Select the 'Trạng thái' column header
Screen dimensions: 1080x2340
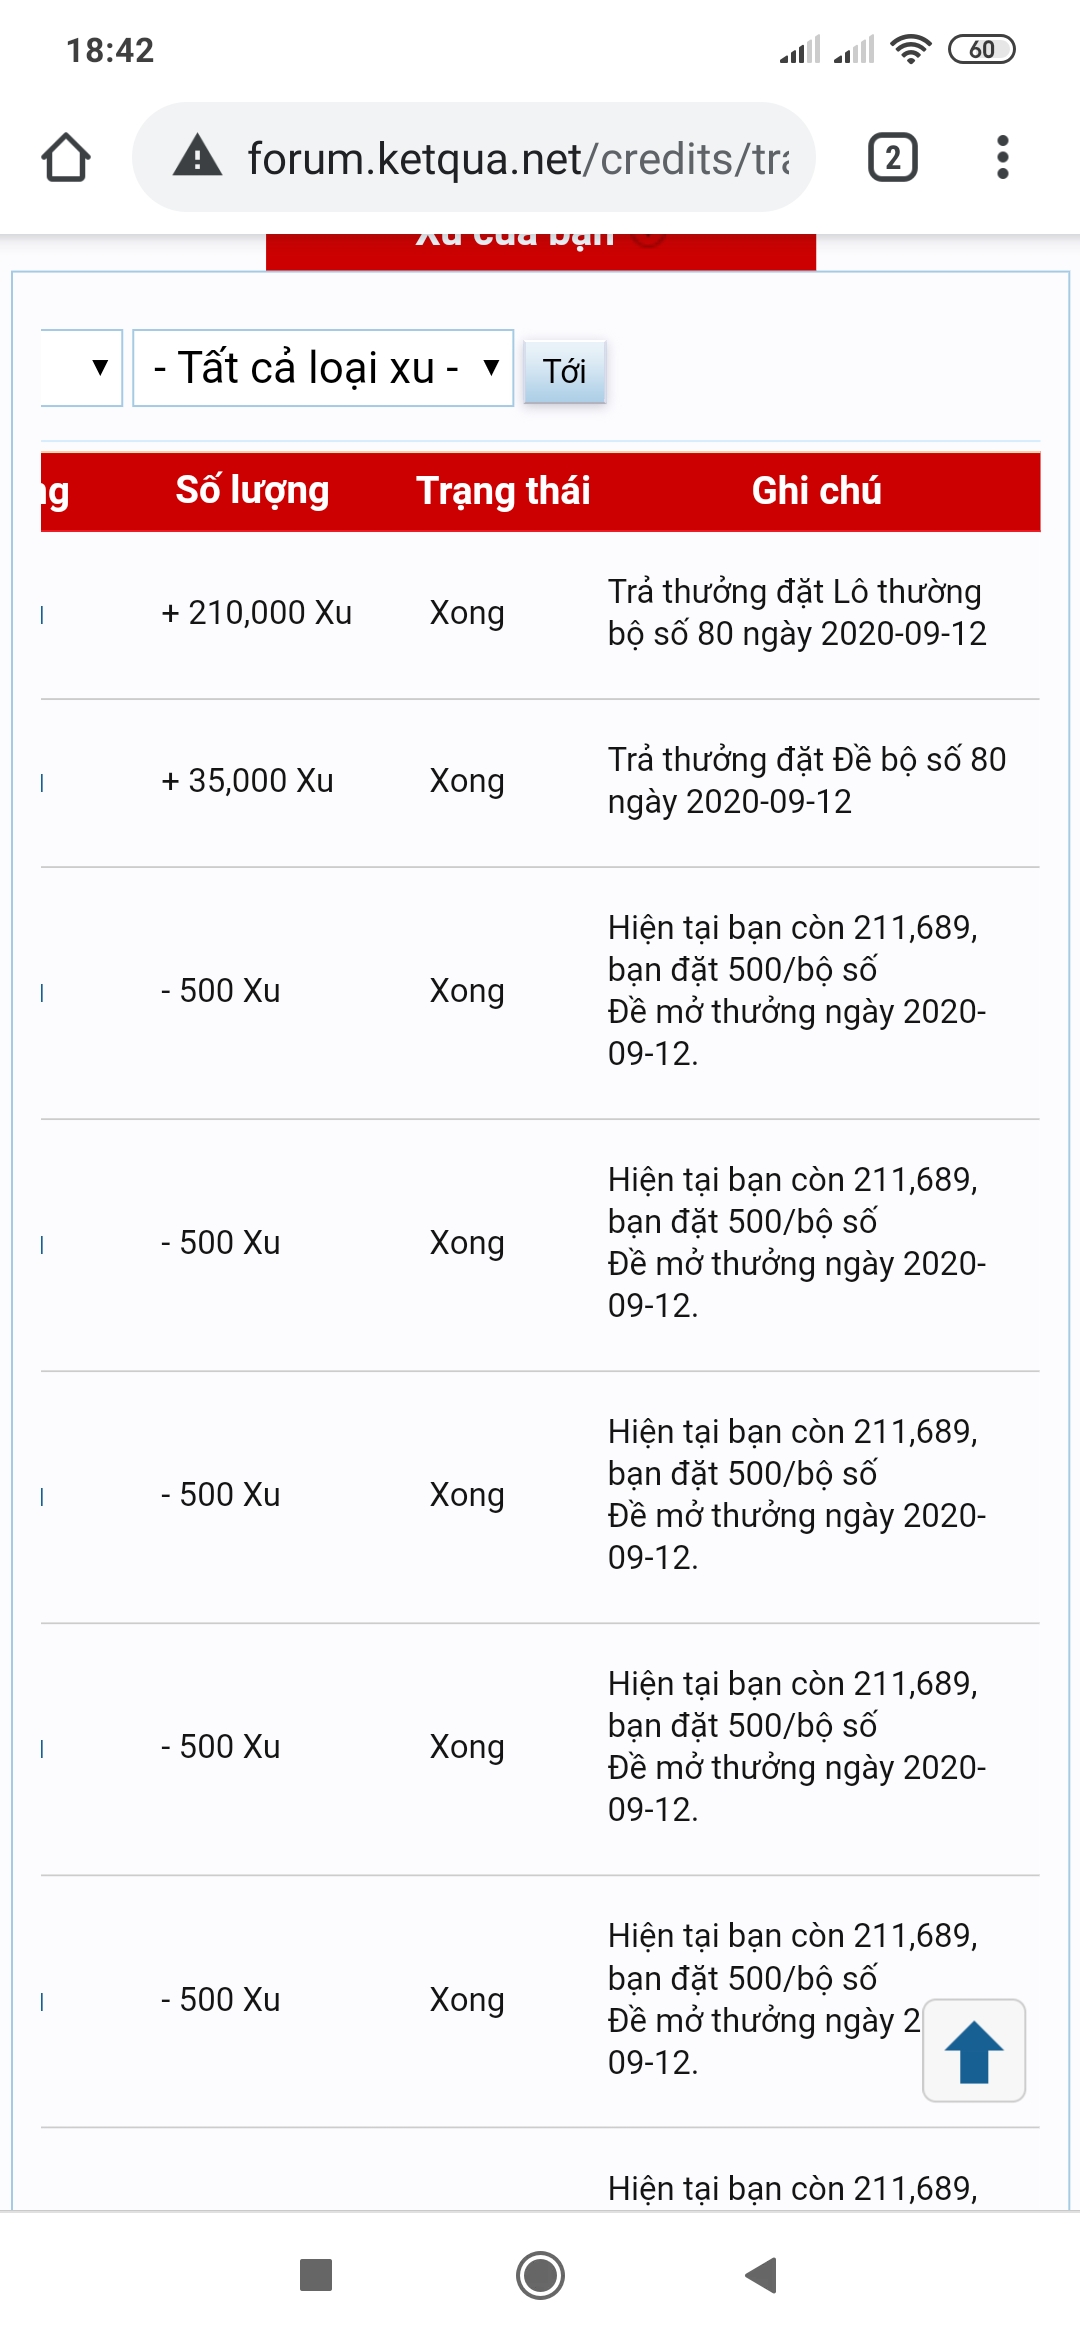click(503, 491)
